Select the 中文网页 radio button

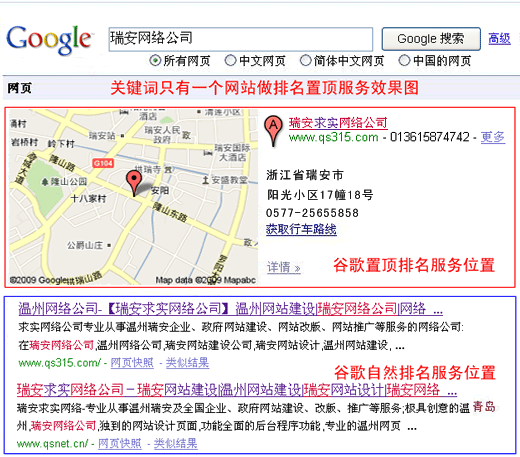tap(230, 61)
